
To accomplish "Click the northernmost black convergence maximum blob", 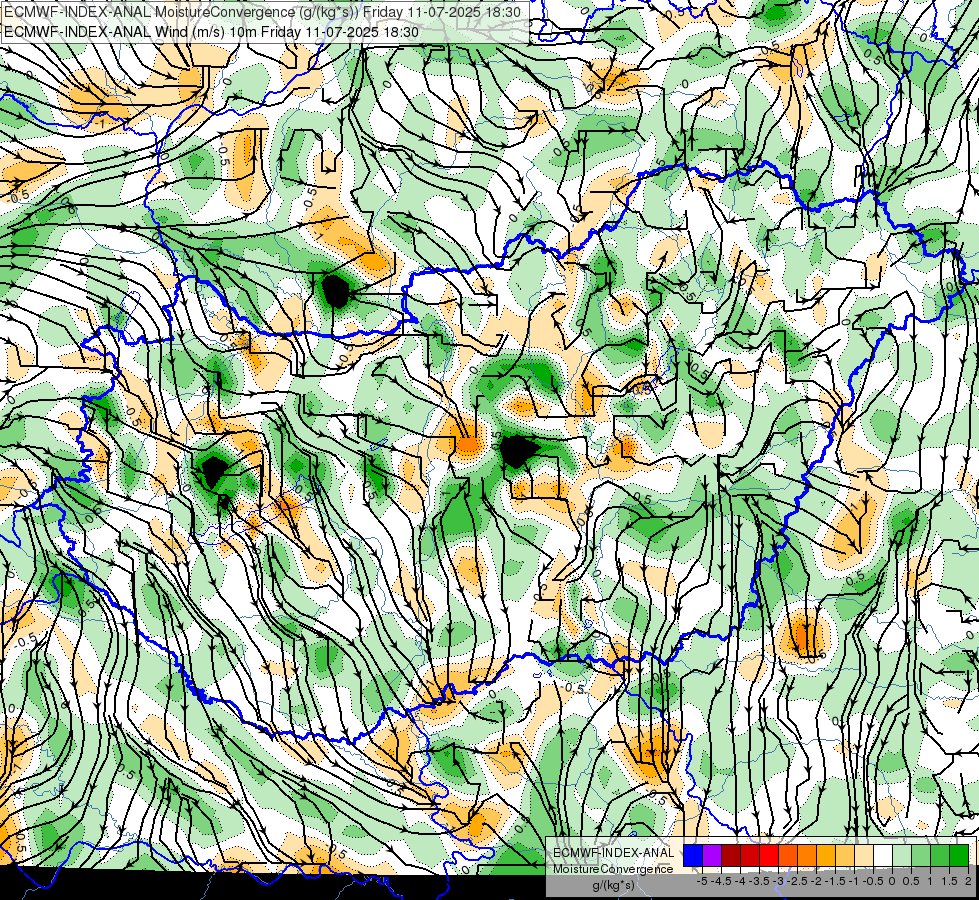I will [x=335, y=291].
